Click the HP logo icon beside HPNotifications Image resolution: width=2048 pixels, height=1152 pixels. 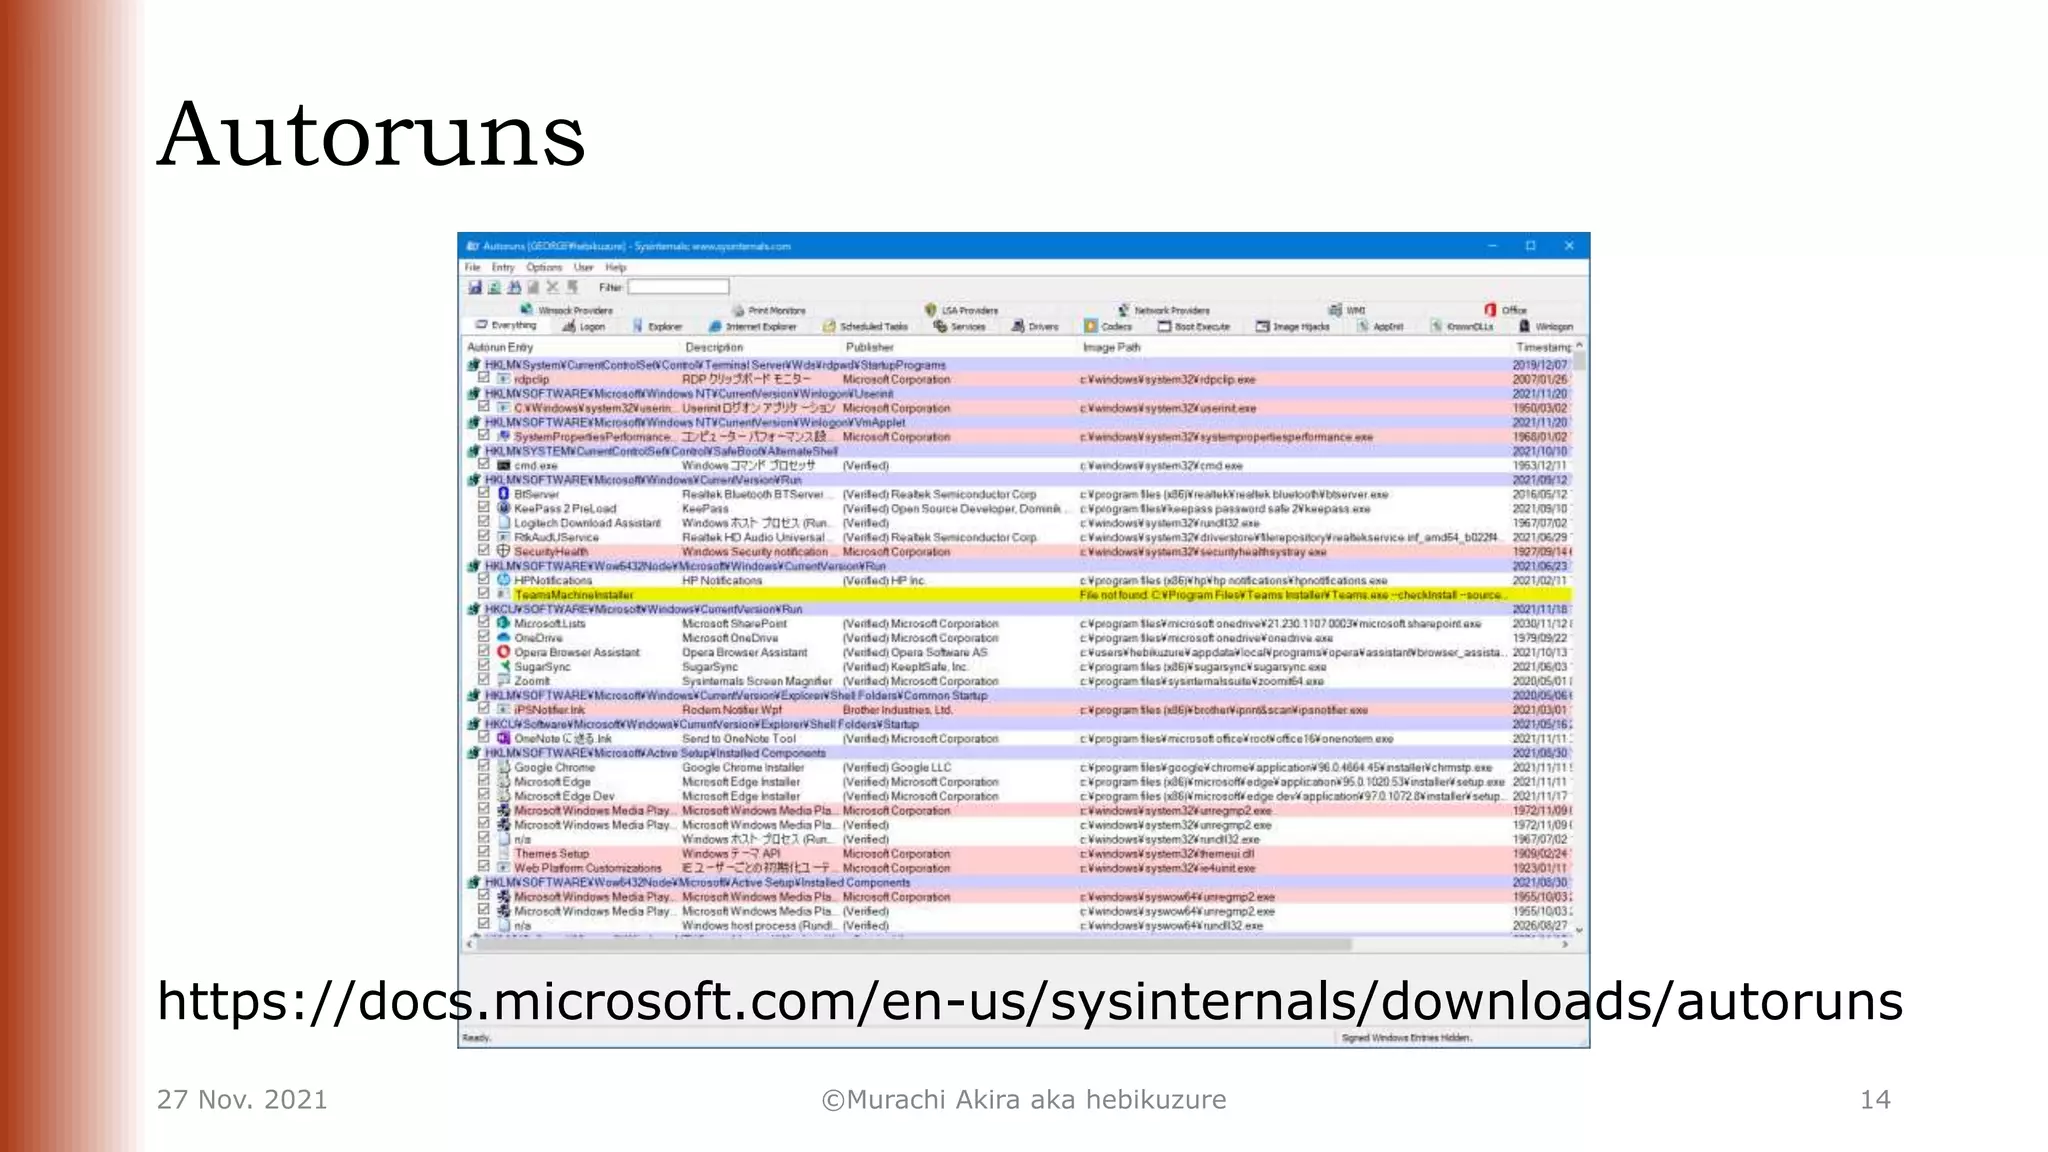504,580
